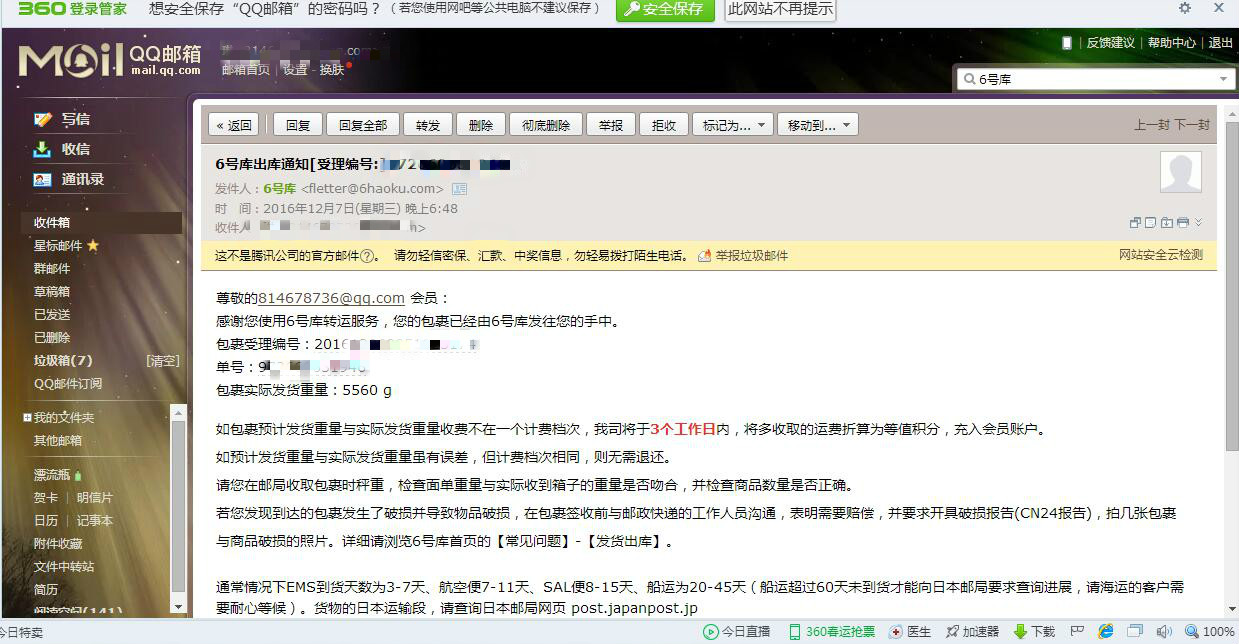
Task: Open the 收件箱 inbox folder
Action: tap(101, 223)
